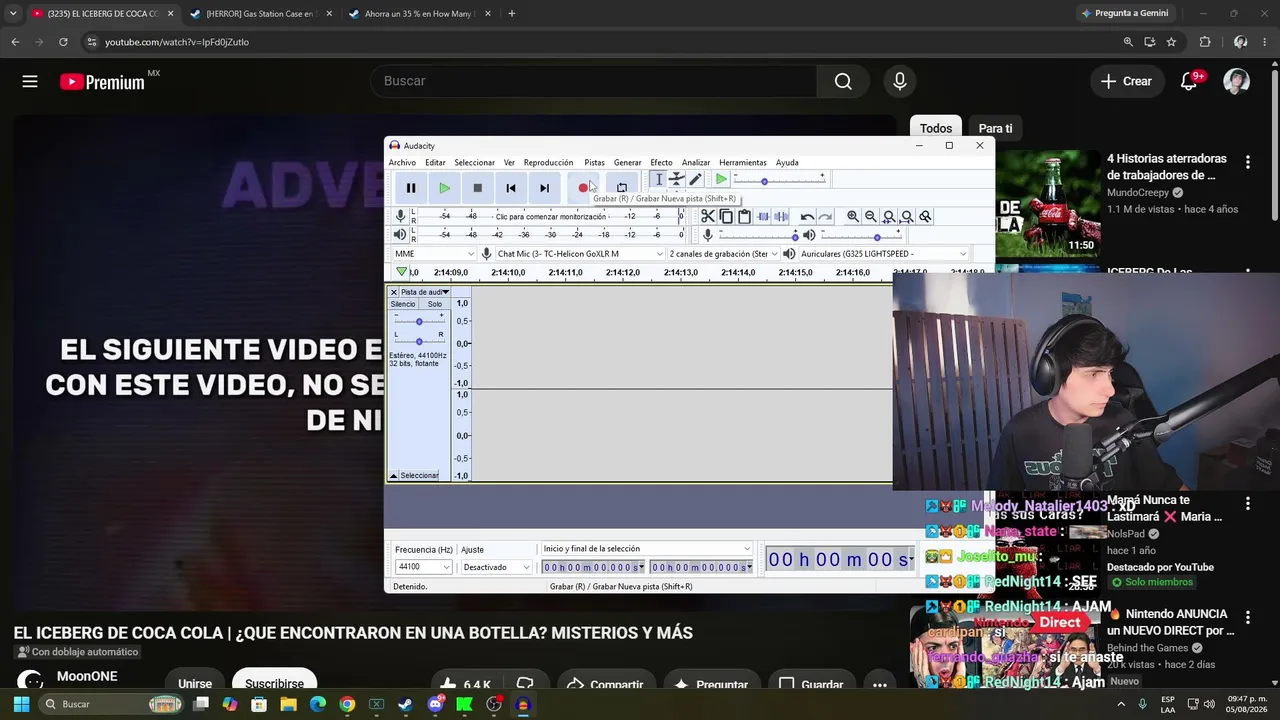Reload the page in the browser
Viewport: 1280px width, 720px height.
(x=63, y=42)
